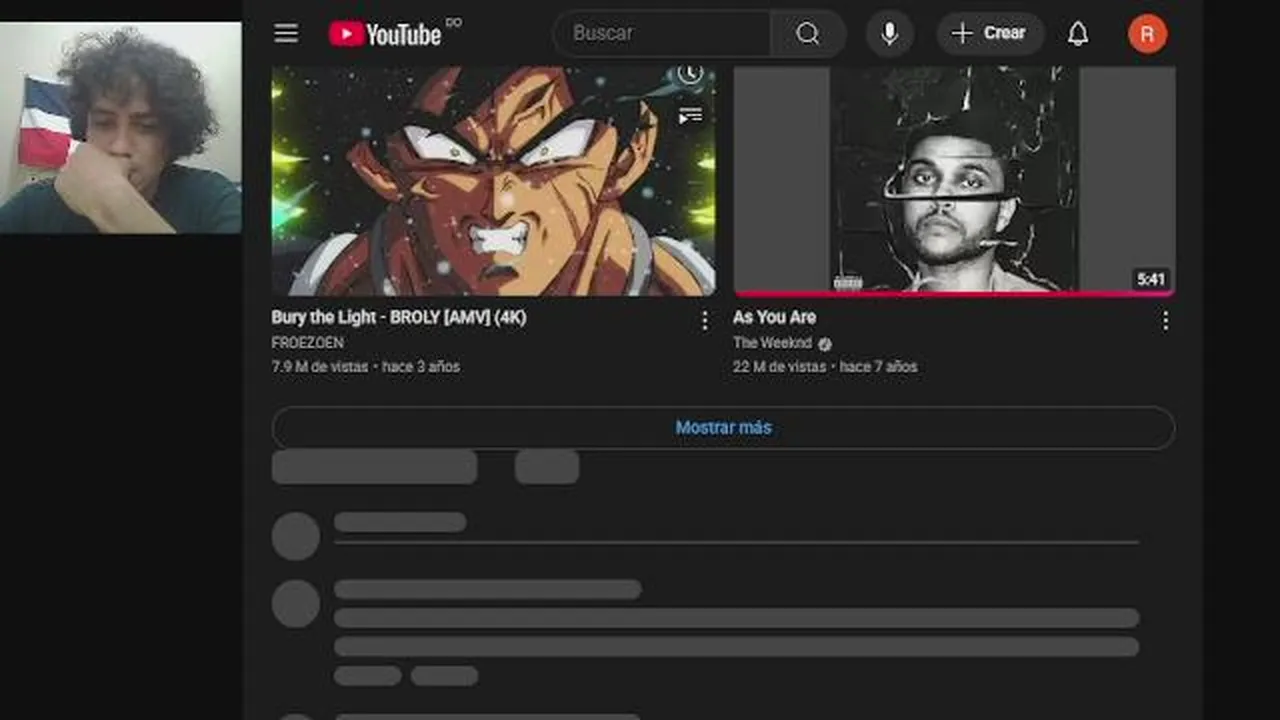Click '7.9 M de vistas' text
Viewport: 1280px width, 720px height.
click(x=319, y=367)
